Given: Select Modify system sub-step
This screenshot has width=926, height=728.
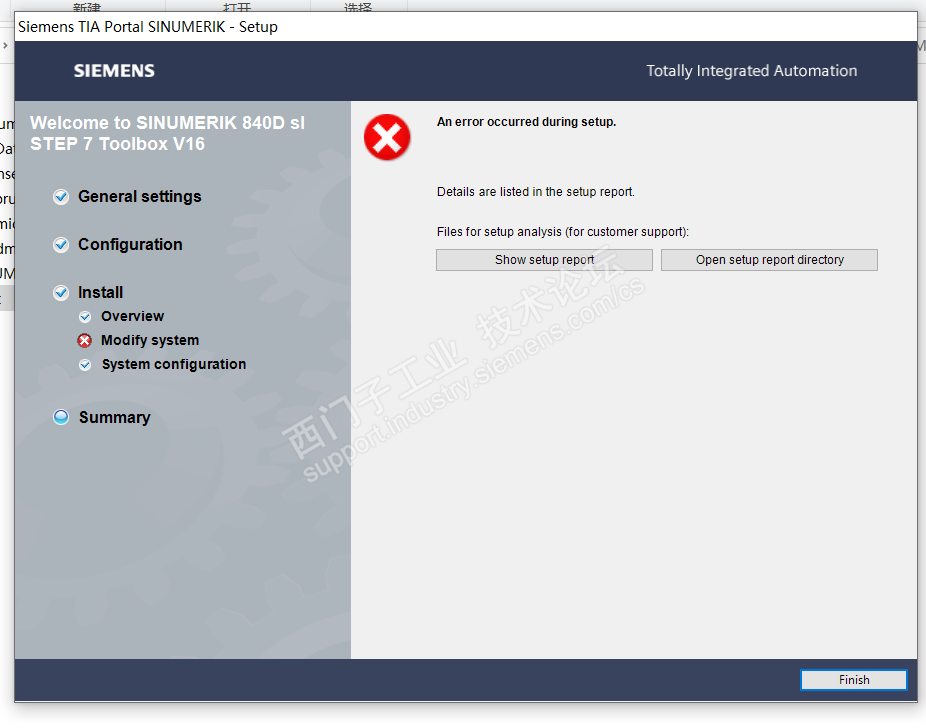Looking at the screenshot, I should tap(150, 341).
